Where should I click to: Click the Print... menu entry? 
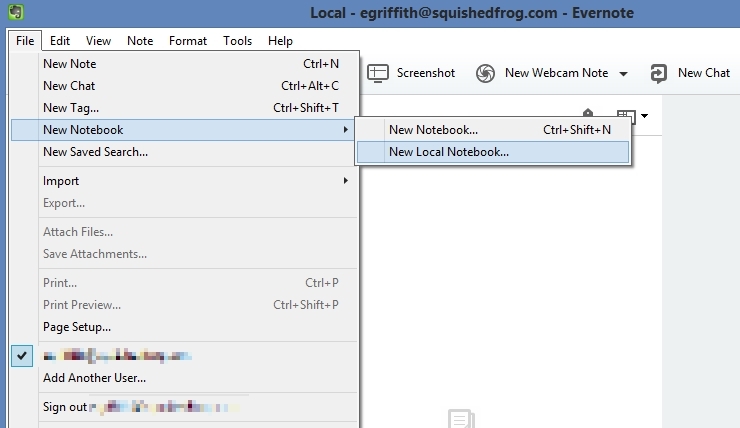tap(184, 283)
